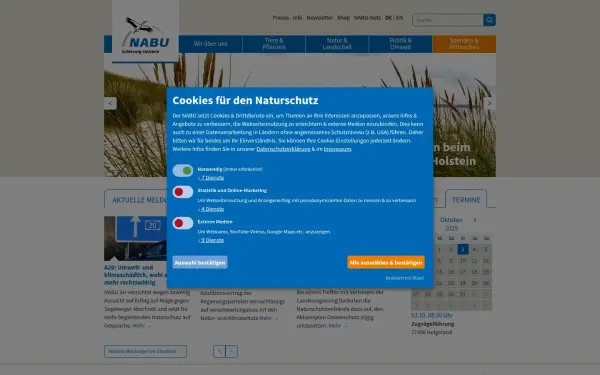
Task: Enable Externe Medien cookies switch
Action: [x=183, y=223]
